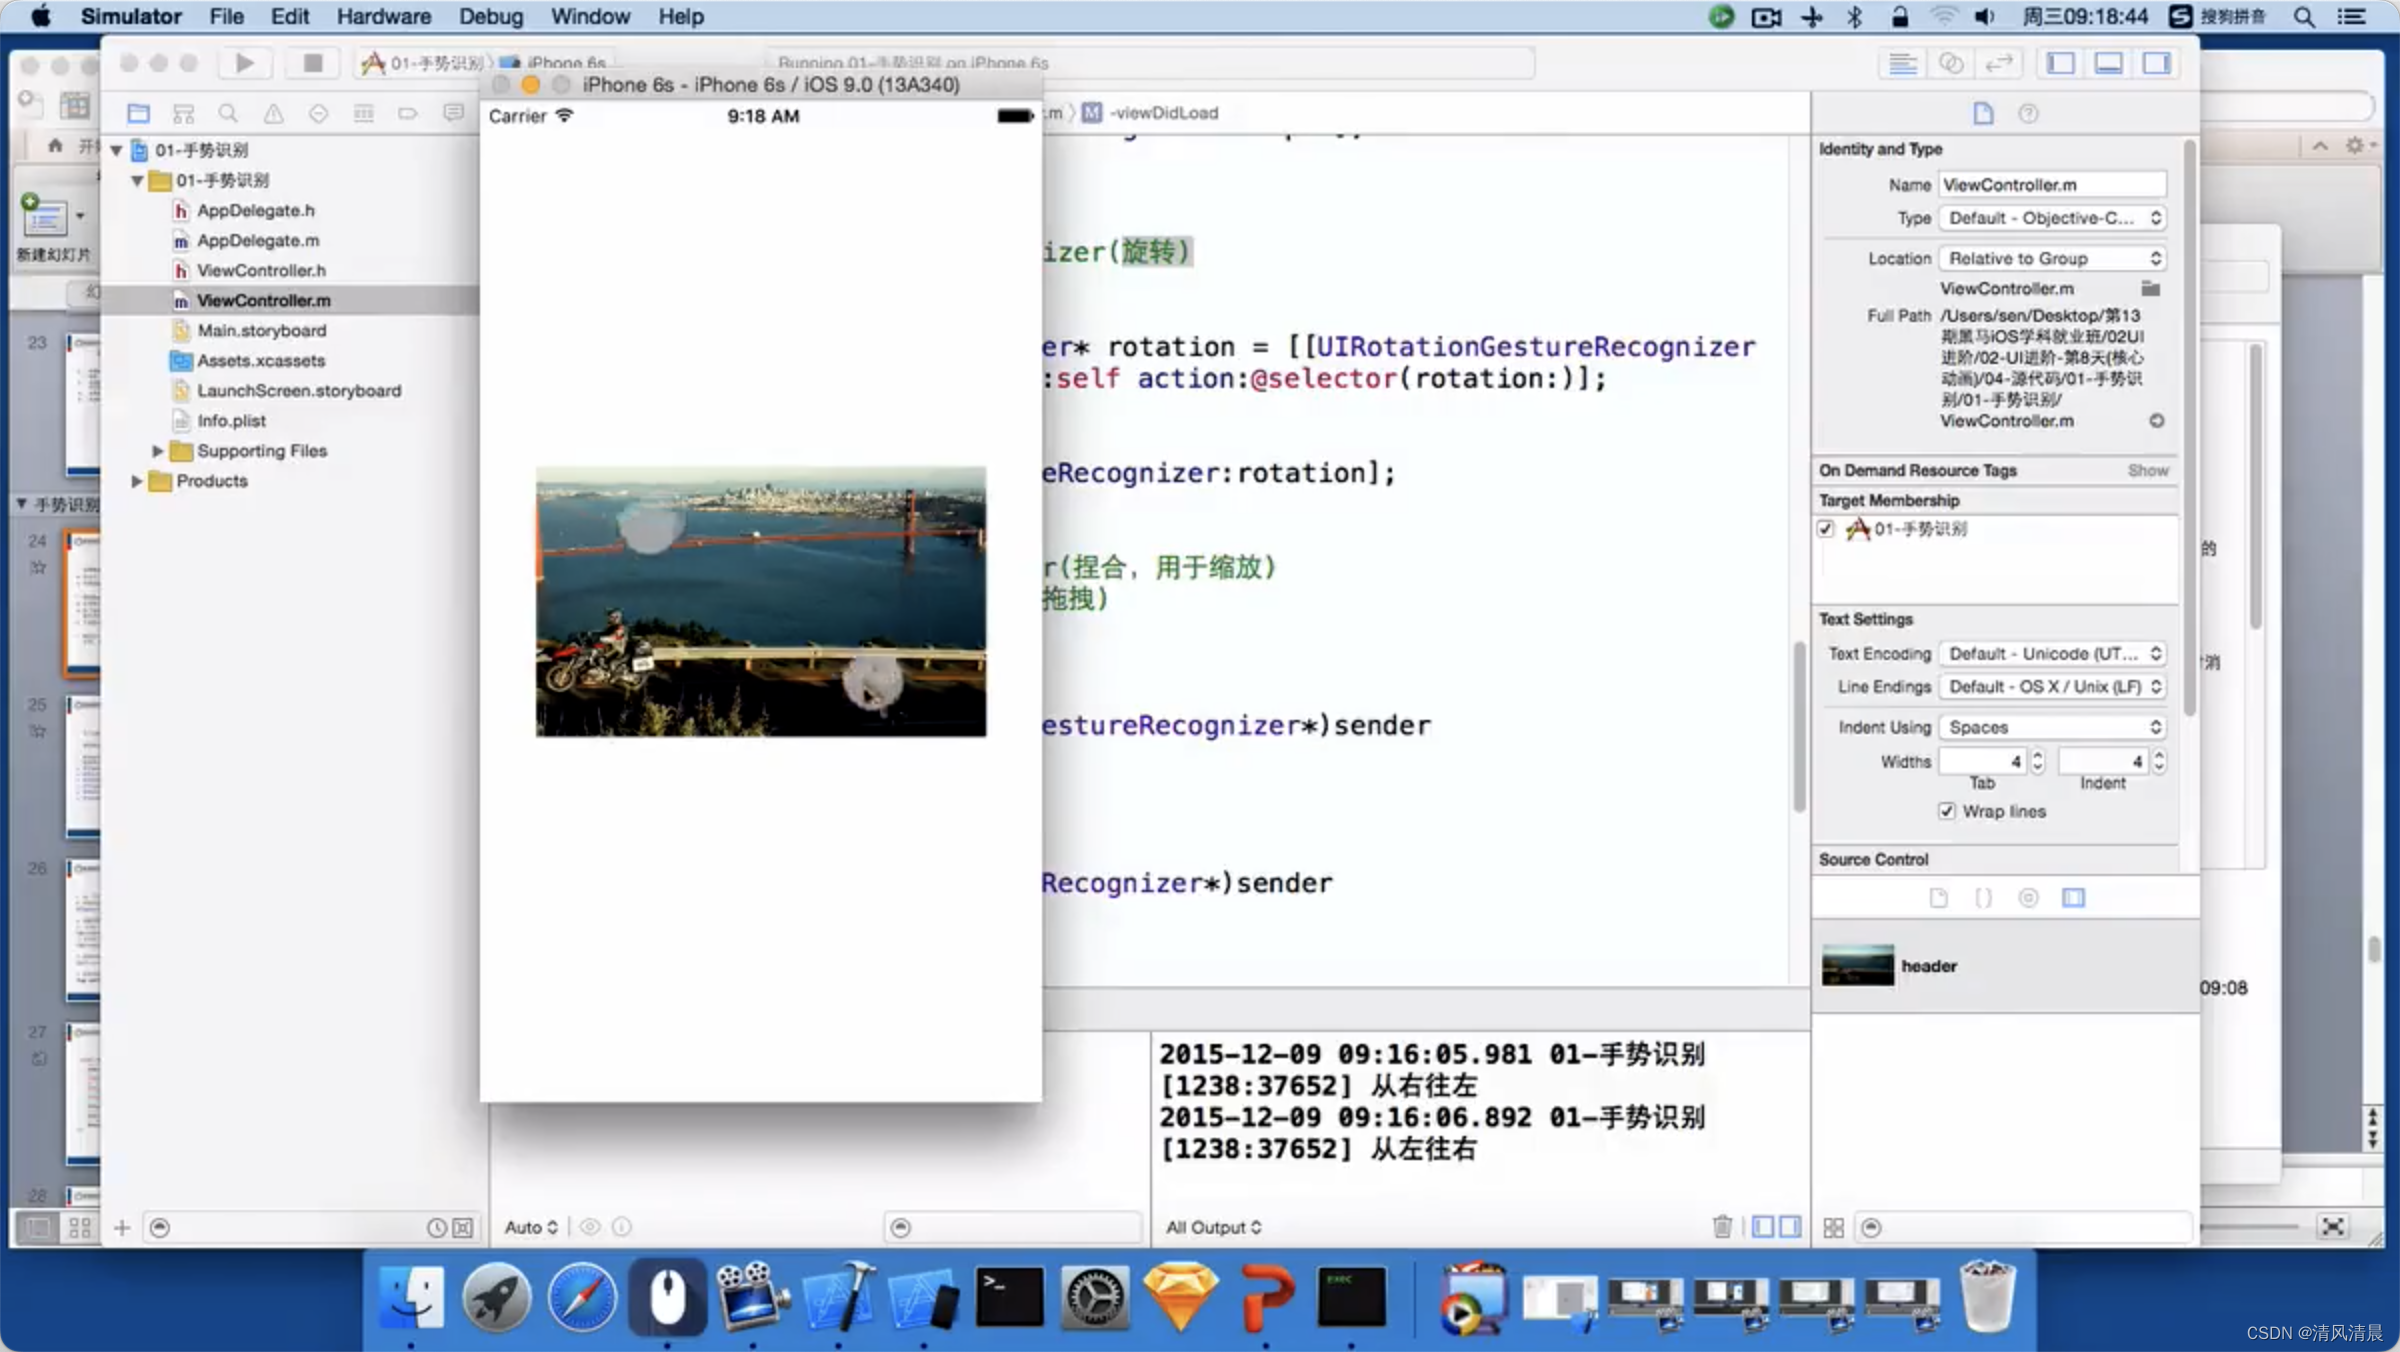Show the Object library
The height and width of the screenshot is (1352, 2400).
pos(2028,897)
